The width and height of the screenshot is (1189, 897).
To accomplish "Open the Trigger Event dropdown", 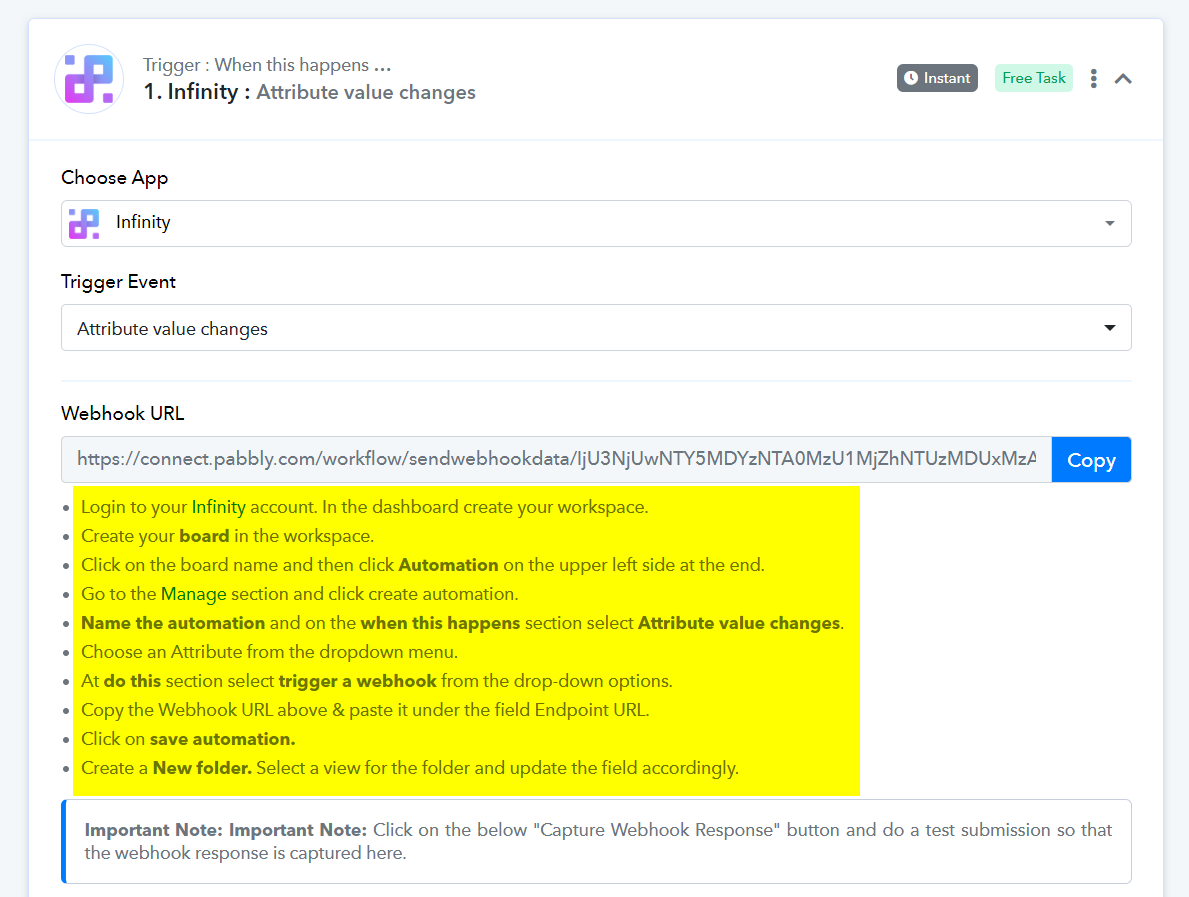I will click(x=596, y=328).
